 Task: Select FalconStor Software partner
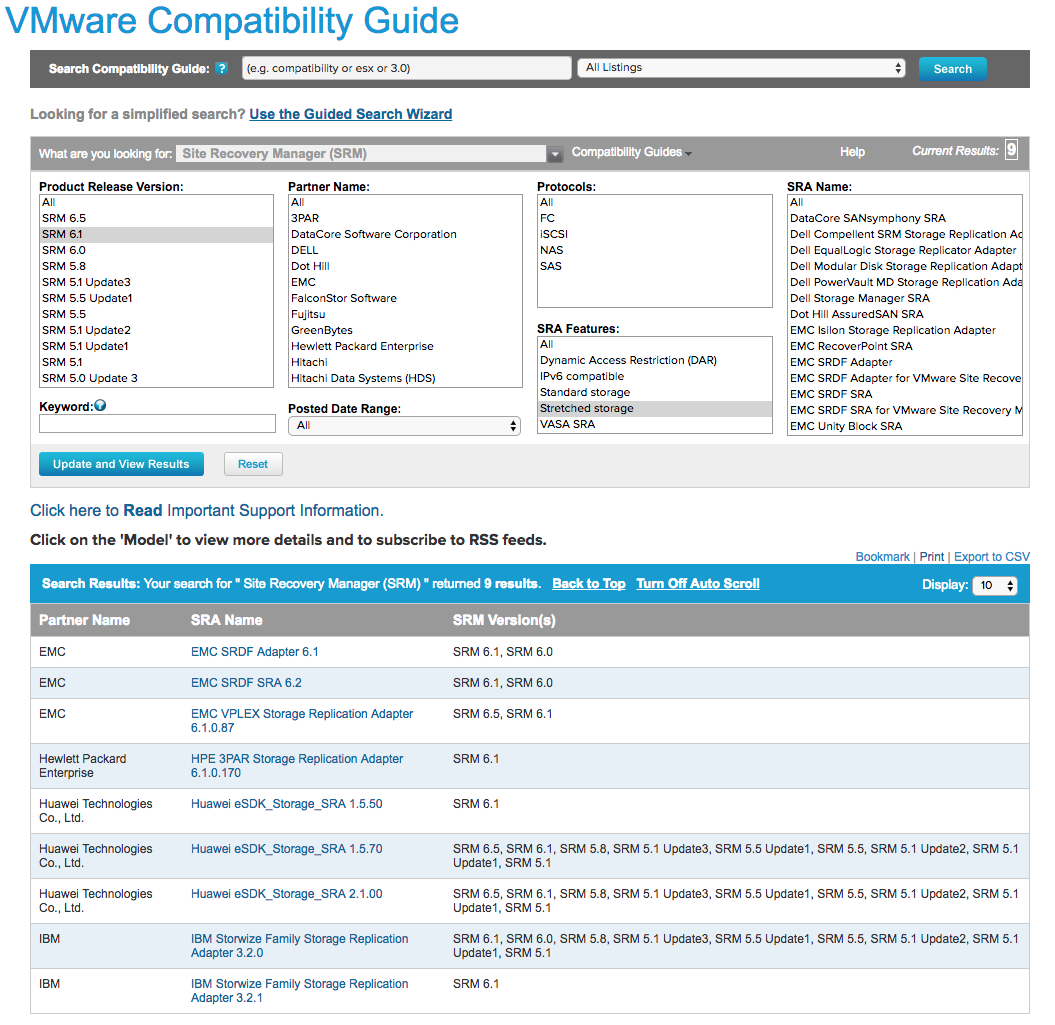405,298
